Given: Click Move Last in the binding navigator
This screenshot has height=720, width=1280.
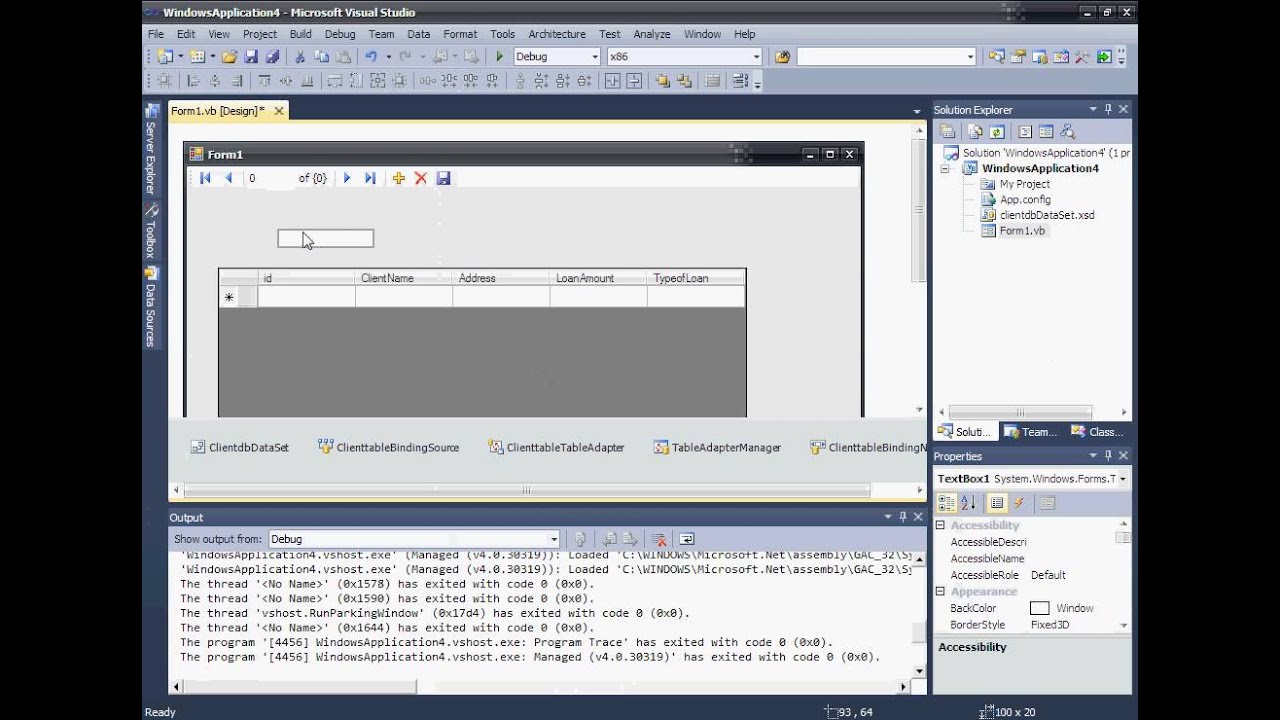Looking at the screenshot, I should [x=370, y=178].
